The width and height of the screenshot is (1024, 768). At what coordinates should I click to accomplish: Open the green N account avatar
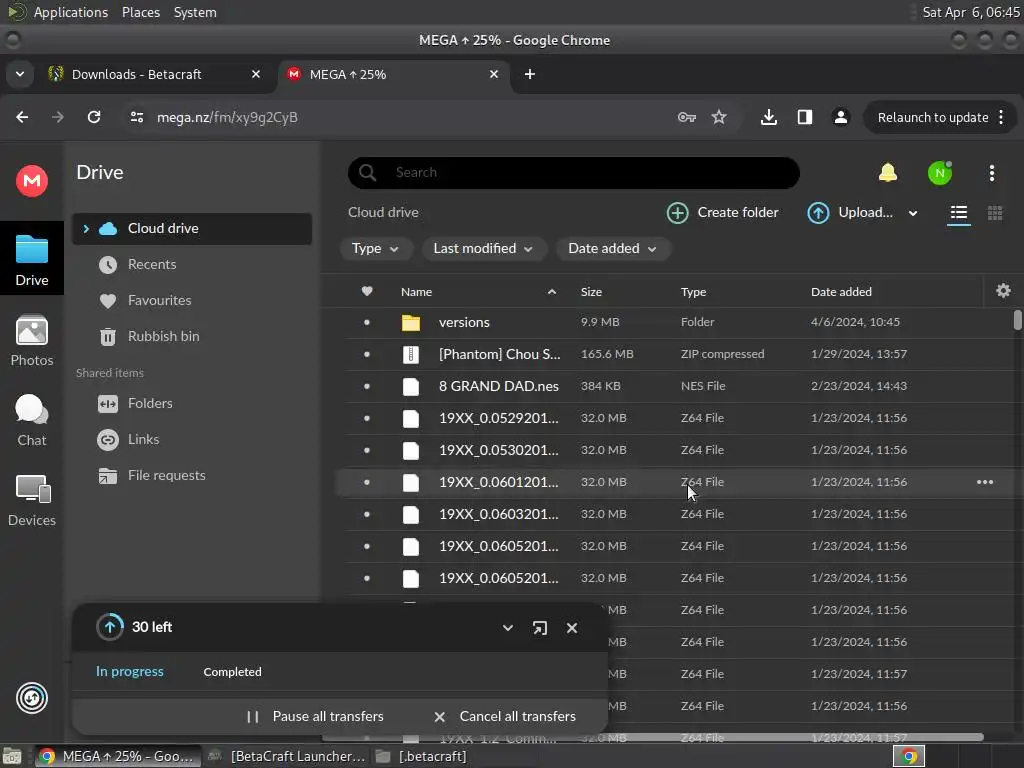(940, 173)
